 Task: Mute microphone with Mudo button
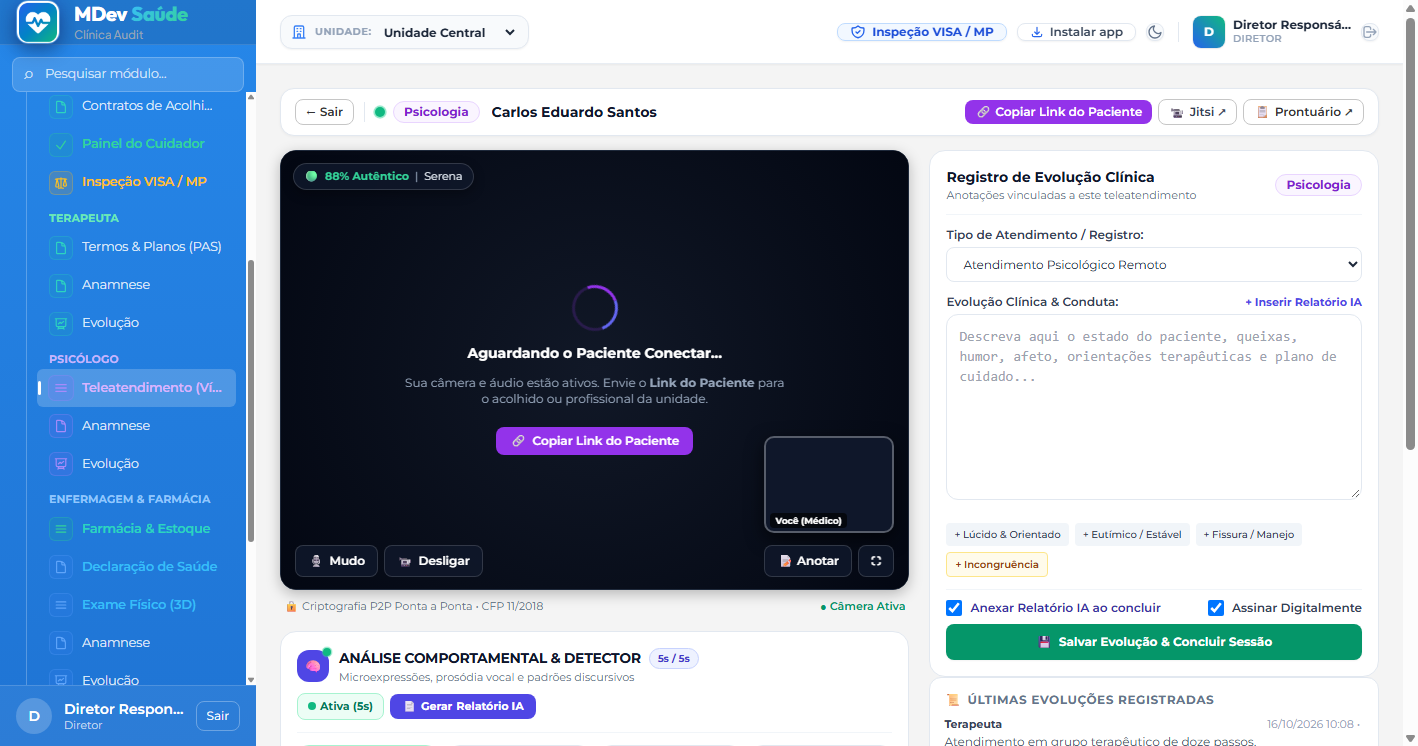(x=337, y=561)
